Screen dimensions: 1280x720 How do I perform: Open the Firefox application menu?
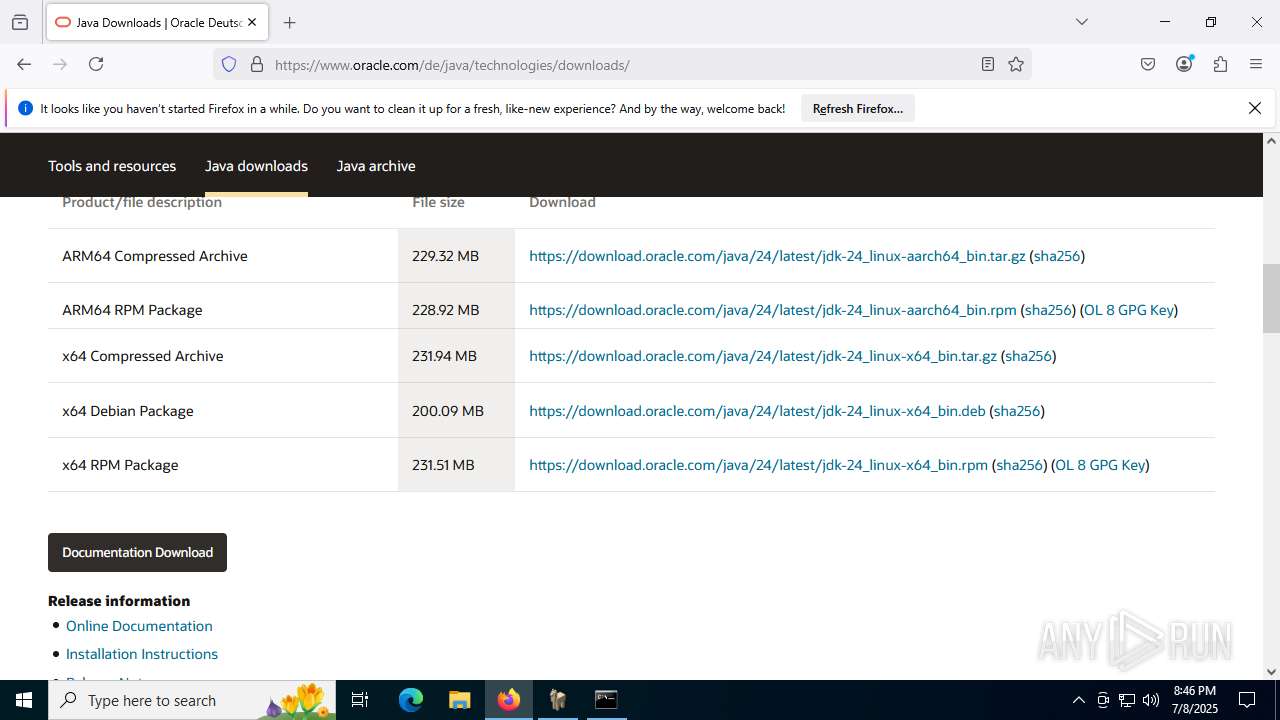[x=1256, y=64]
